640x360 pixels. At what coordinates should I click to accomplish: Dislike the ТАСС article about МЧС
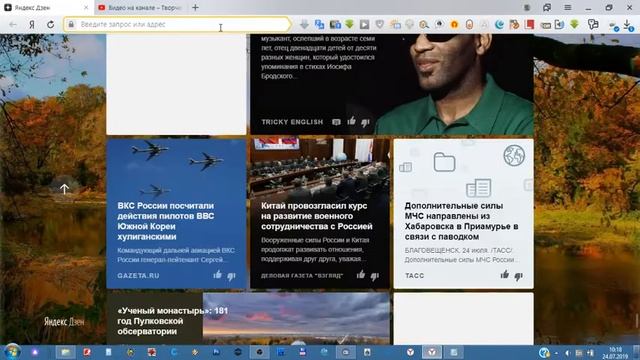pyautogui.click(x=519, y=276)
